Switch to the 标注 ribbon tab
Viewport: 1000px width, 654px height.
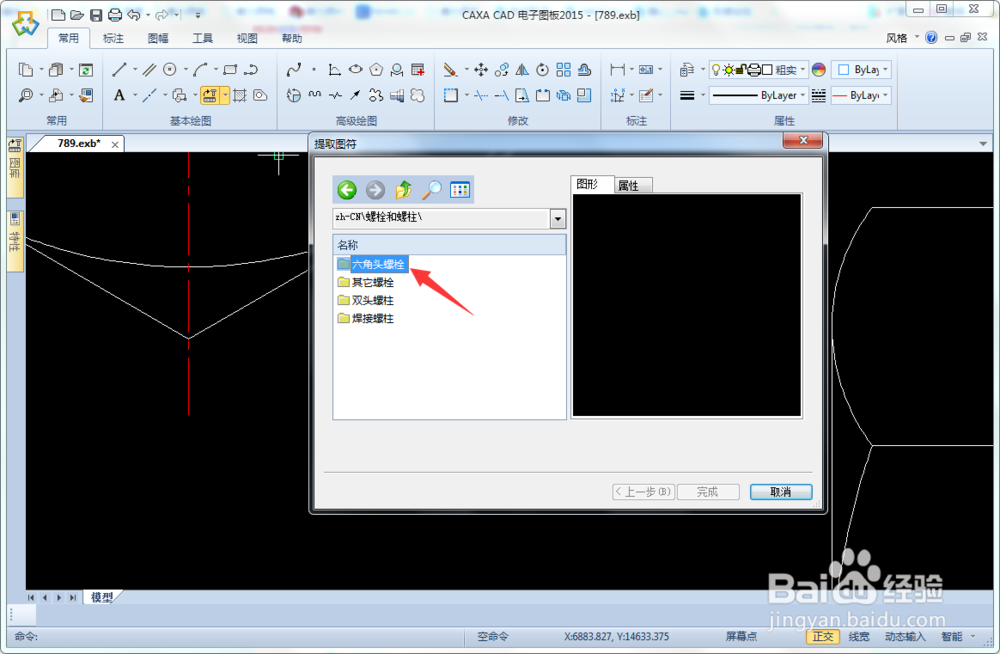(x=113, y=38)
